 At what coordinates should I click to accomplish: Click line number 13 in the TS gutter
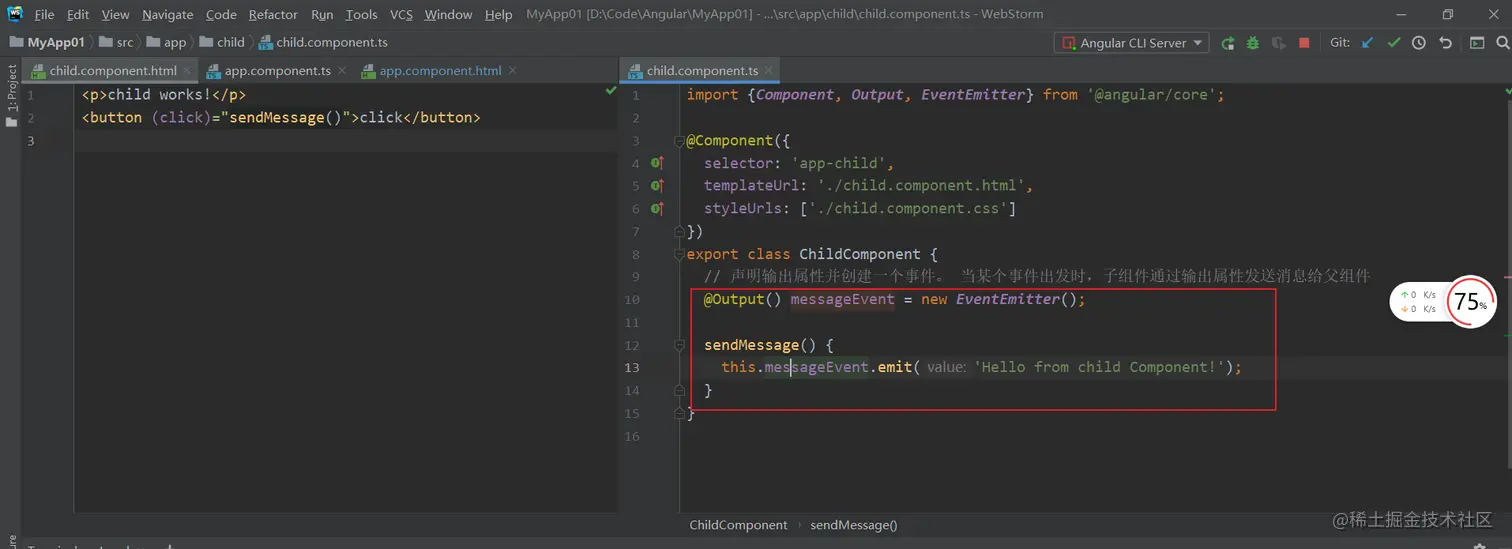(632, 367)
